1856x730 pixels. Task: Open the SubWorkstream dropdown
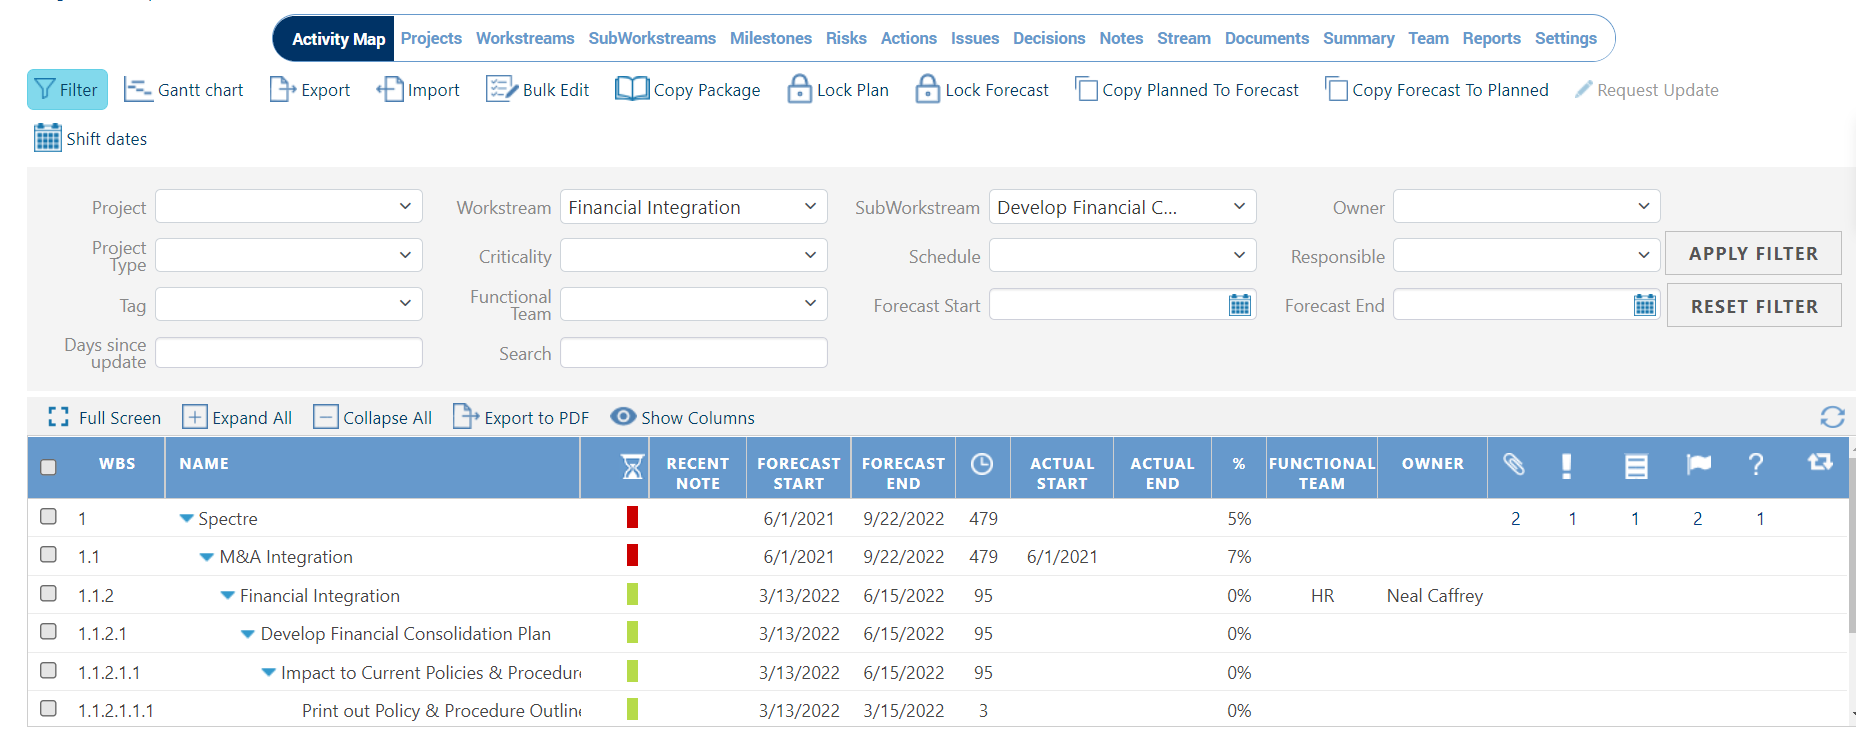[1123, 207]
